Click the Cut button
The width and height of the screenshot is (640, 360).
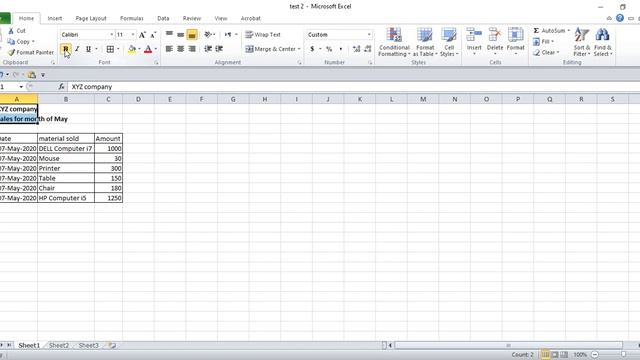(x=17, y=31)
